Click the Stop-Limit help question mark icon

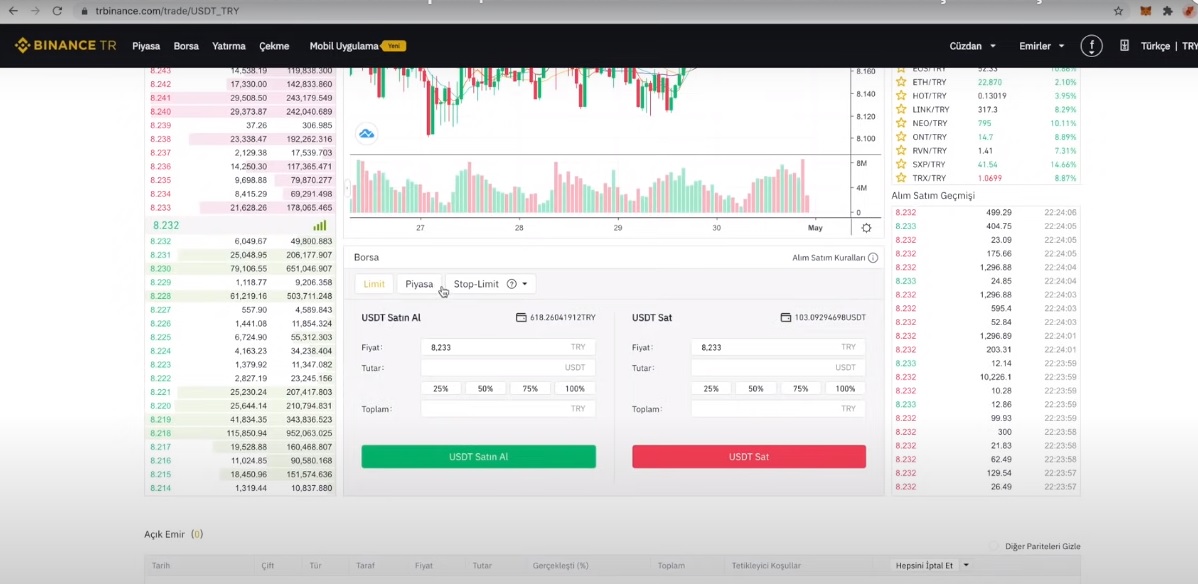[512, 284]
